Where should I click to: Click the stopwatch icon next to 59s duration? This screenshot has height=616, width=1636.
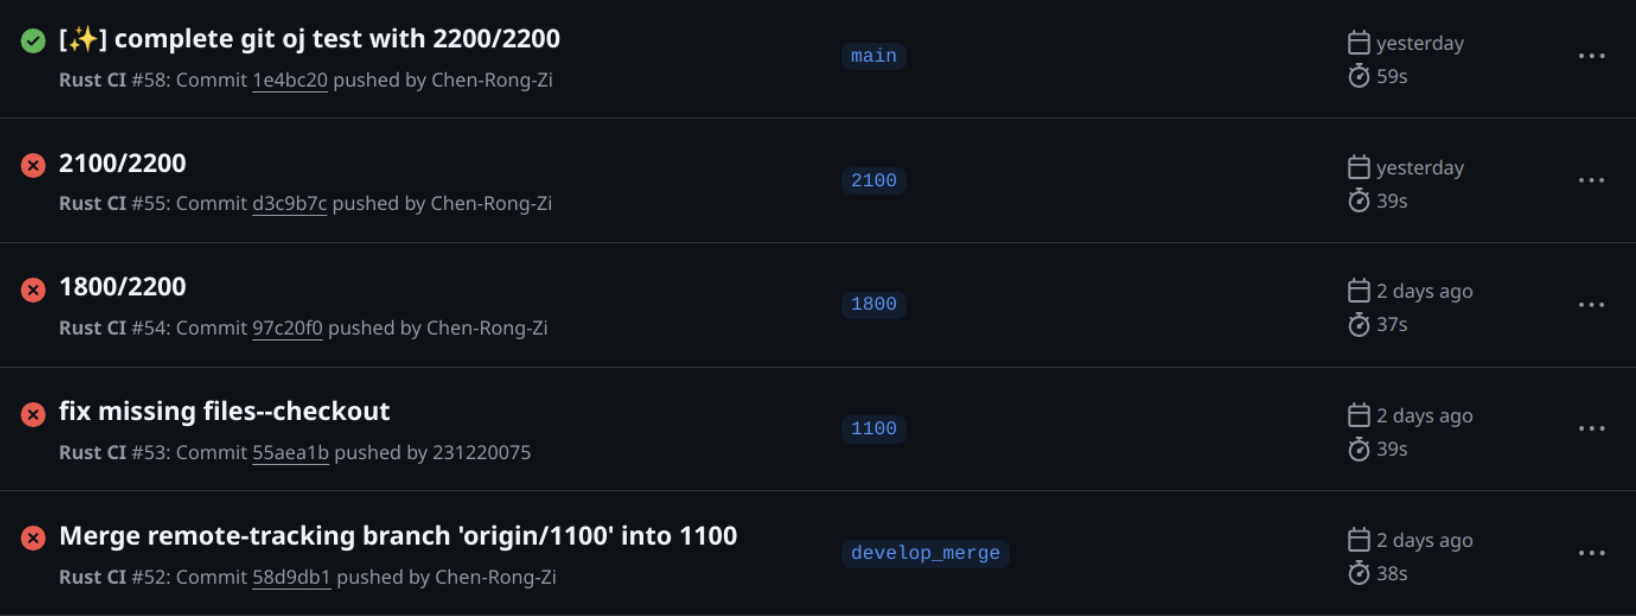pyautogui.click(x=1358, y=76)
